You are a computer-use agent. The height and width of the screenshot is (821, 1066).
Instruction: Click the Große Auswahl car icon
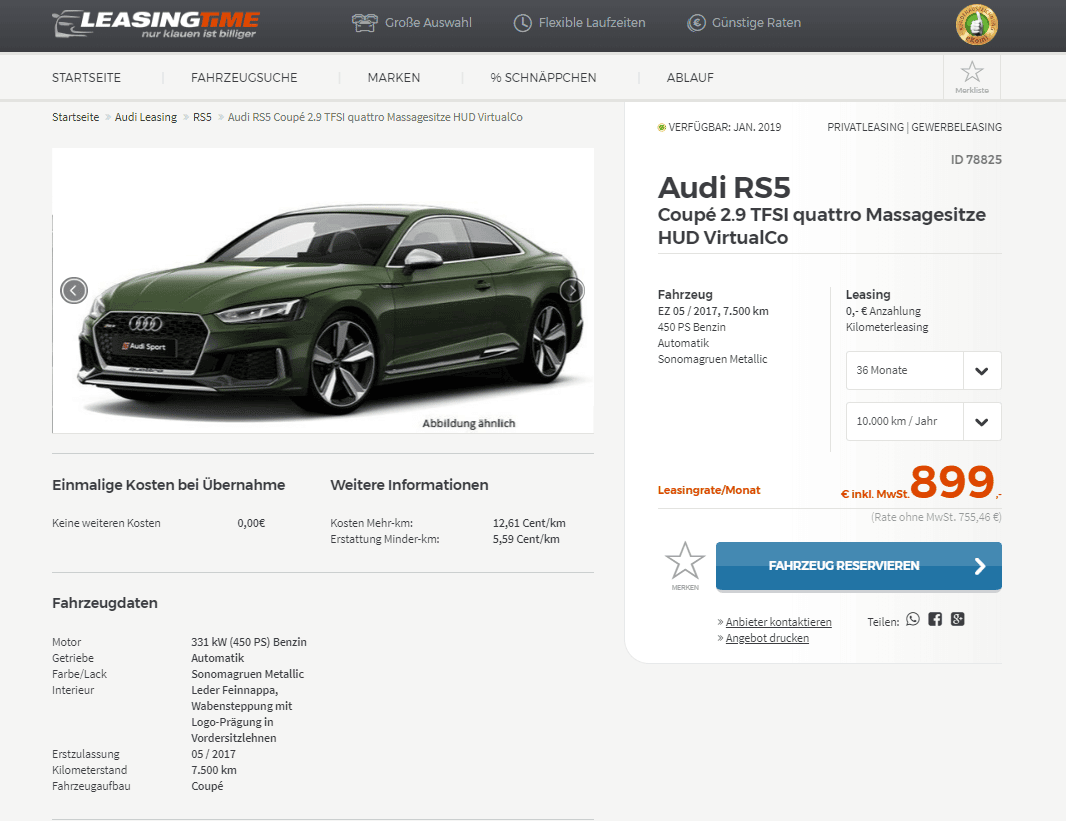coord(364,23)
